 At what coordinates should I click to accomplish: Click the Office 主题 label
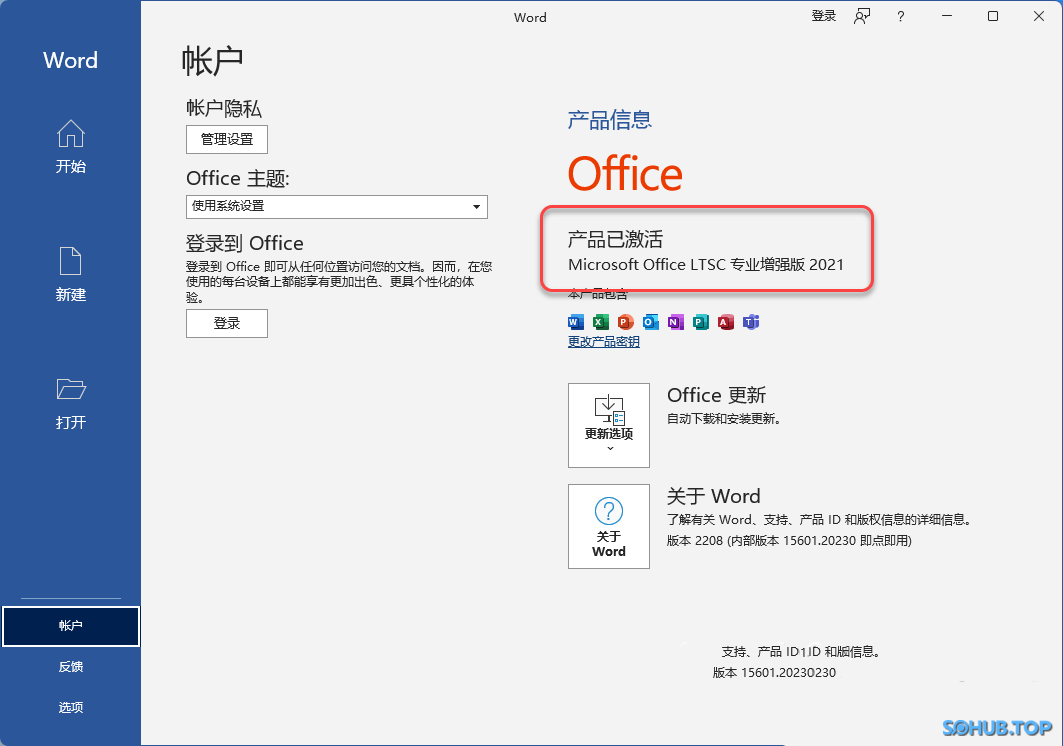(x=238, y=178)
